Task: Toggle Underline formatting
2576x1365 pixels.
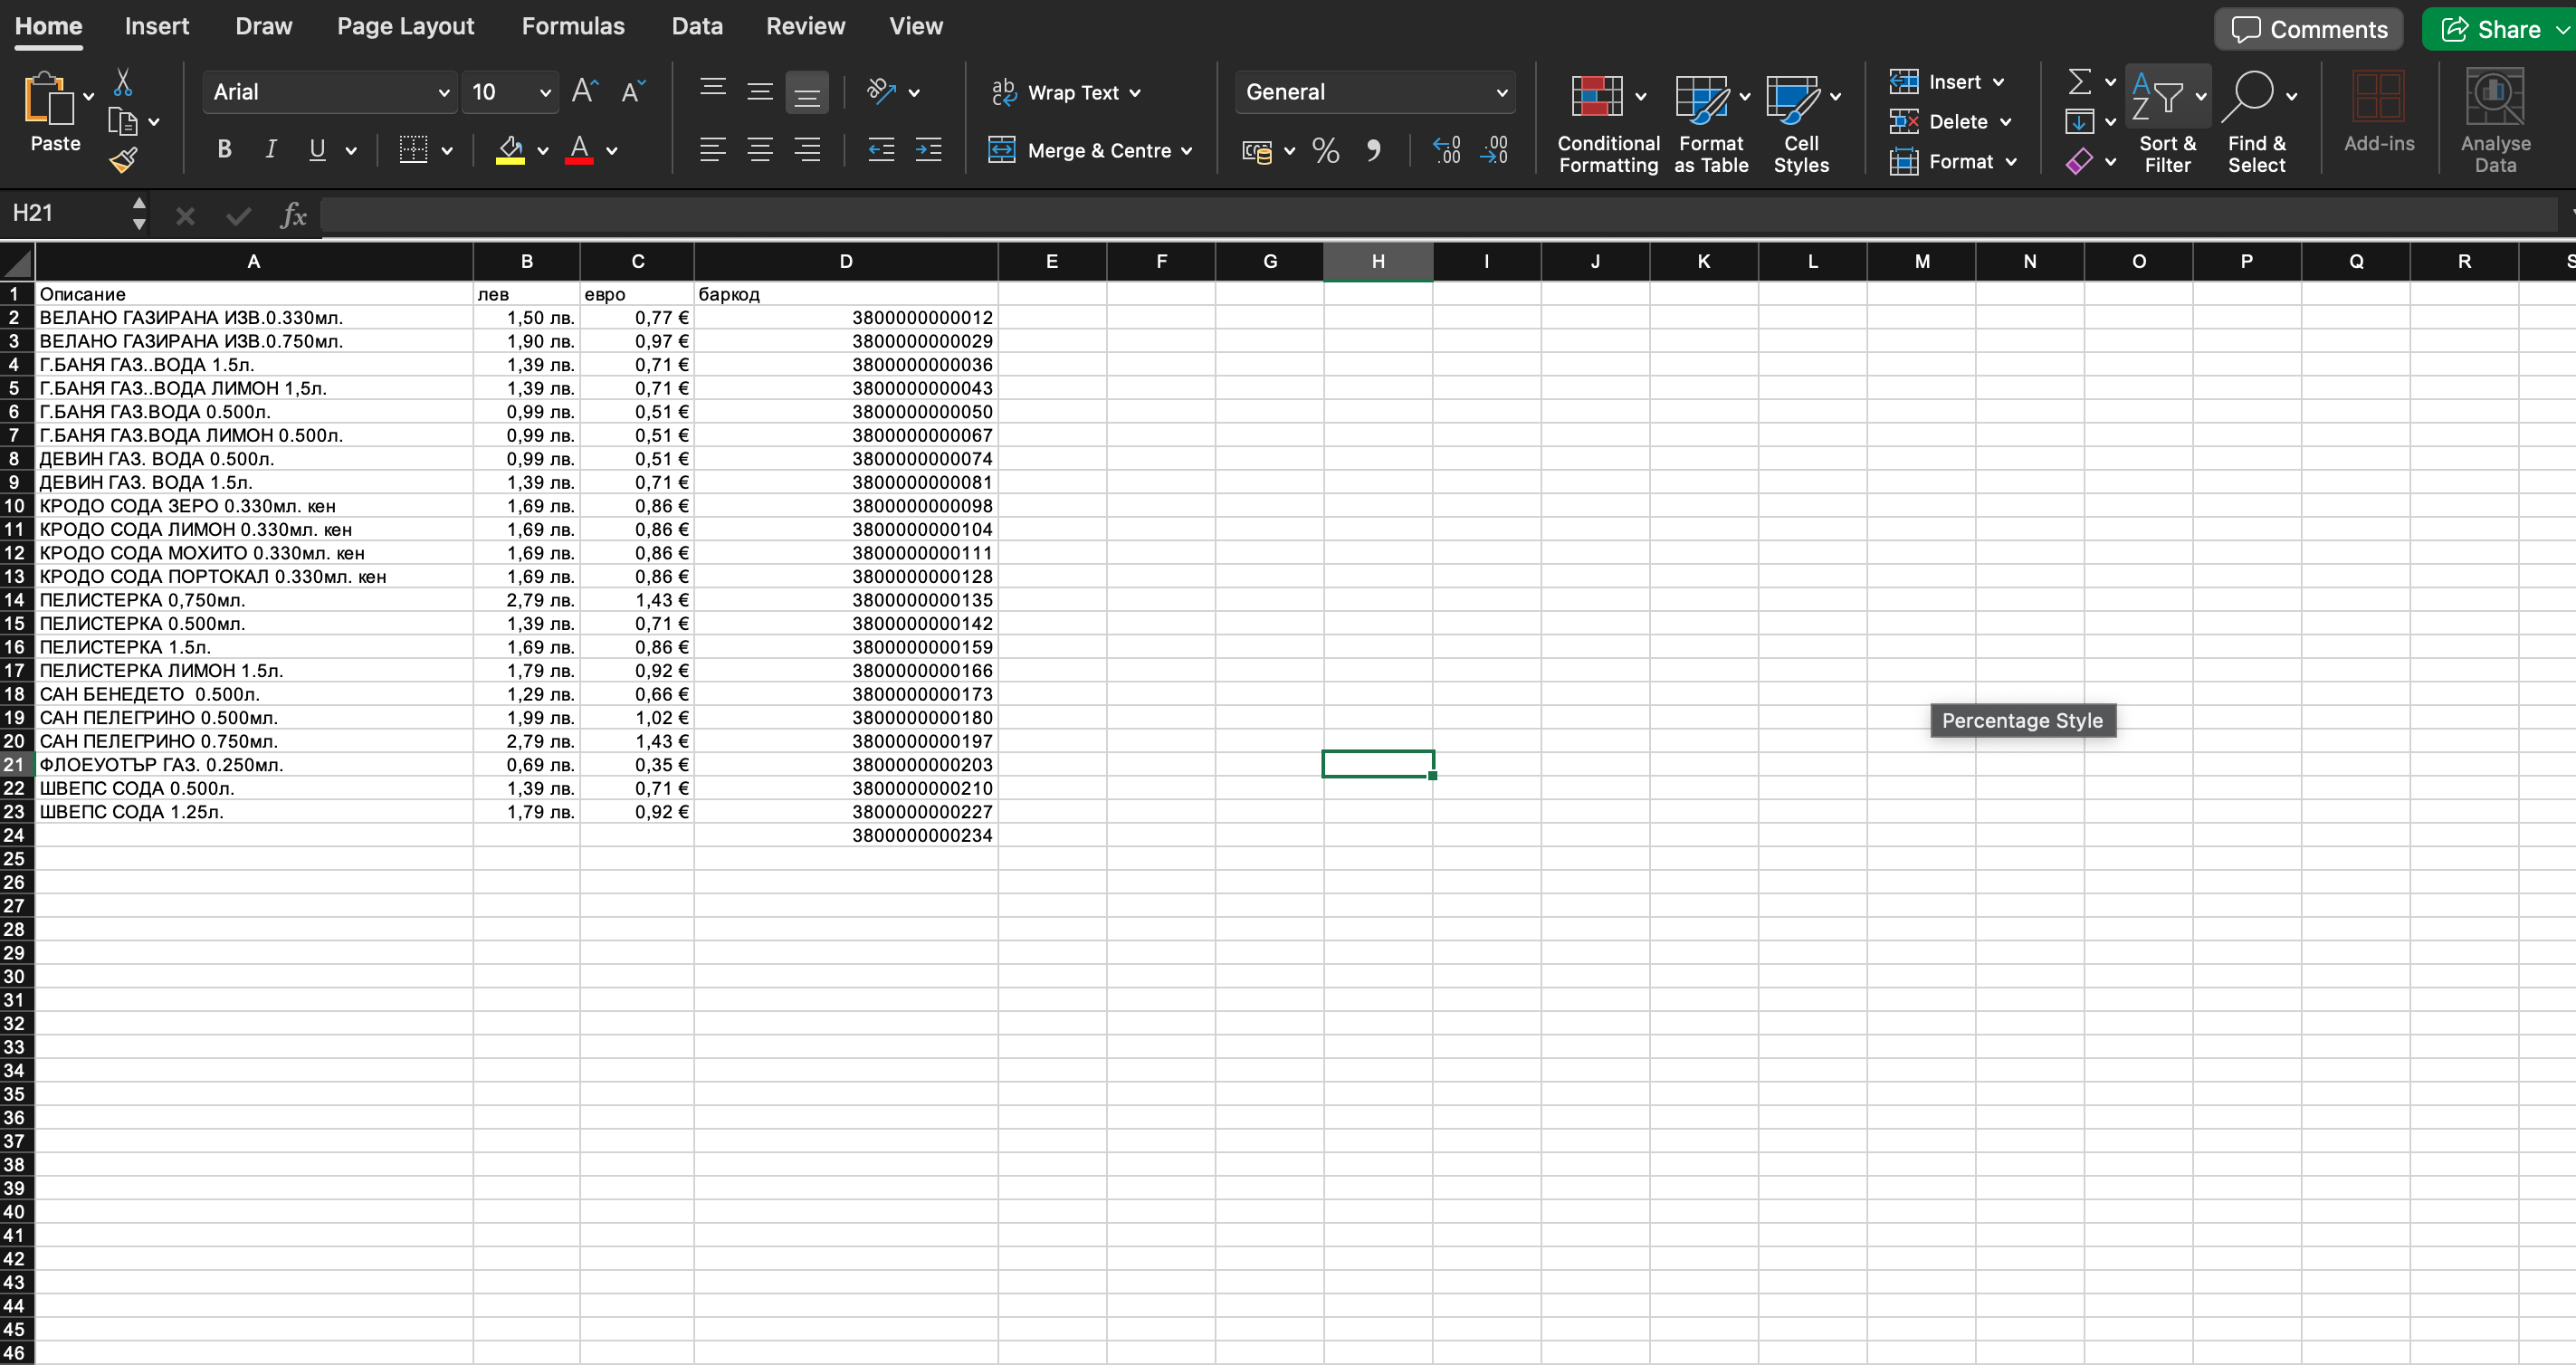Action: [x=318, y=150]
